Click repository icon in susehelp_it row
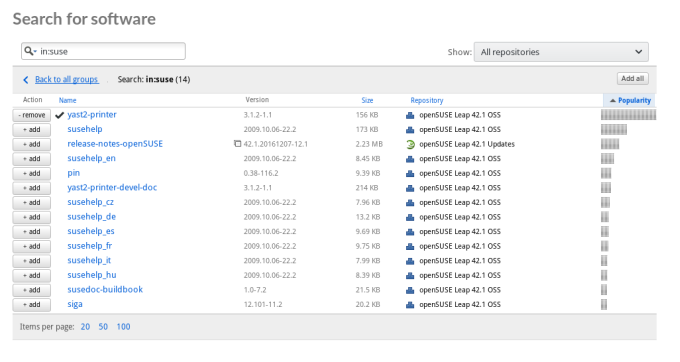The width and height of the screenshot is (680, 362). 410,261
